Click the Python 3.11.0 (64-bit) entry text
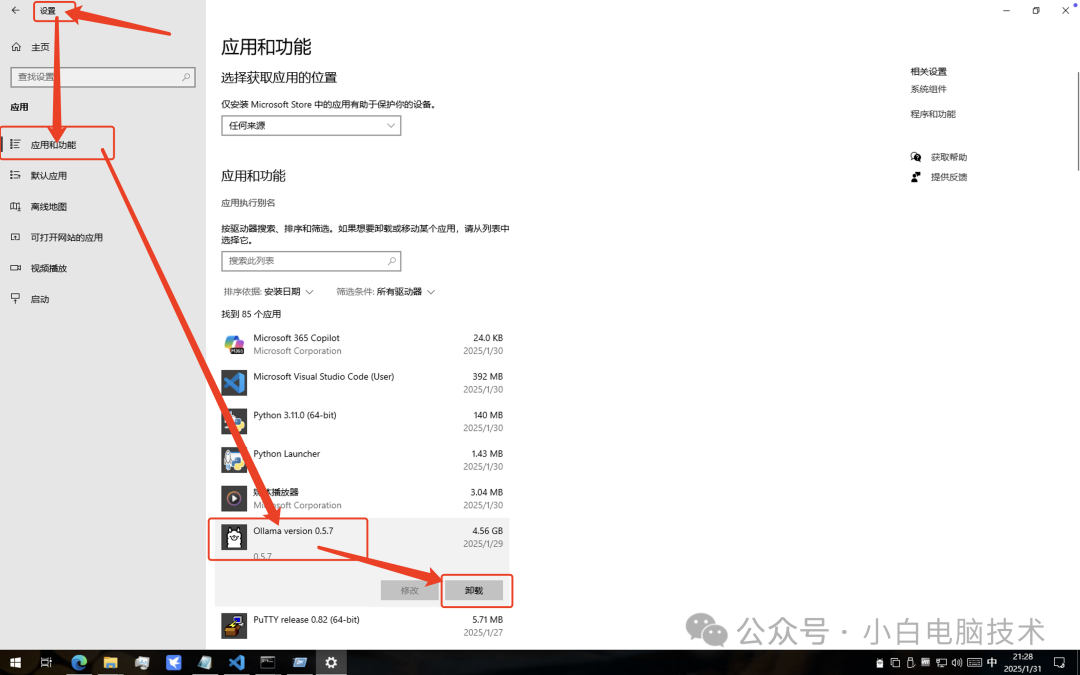The width and height of the screenshot is (1080, 675). coord(295,415)
